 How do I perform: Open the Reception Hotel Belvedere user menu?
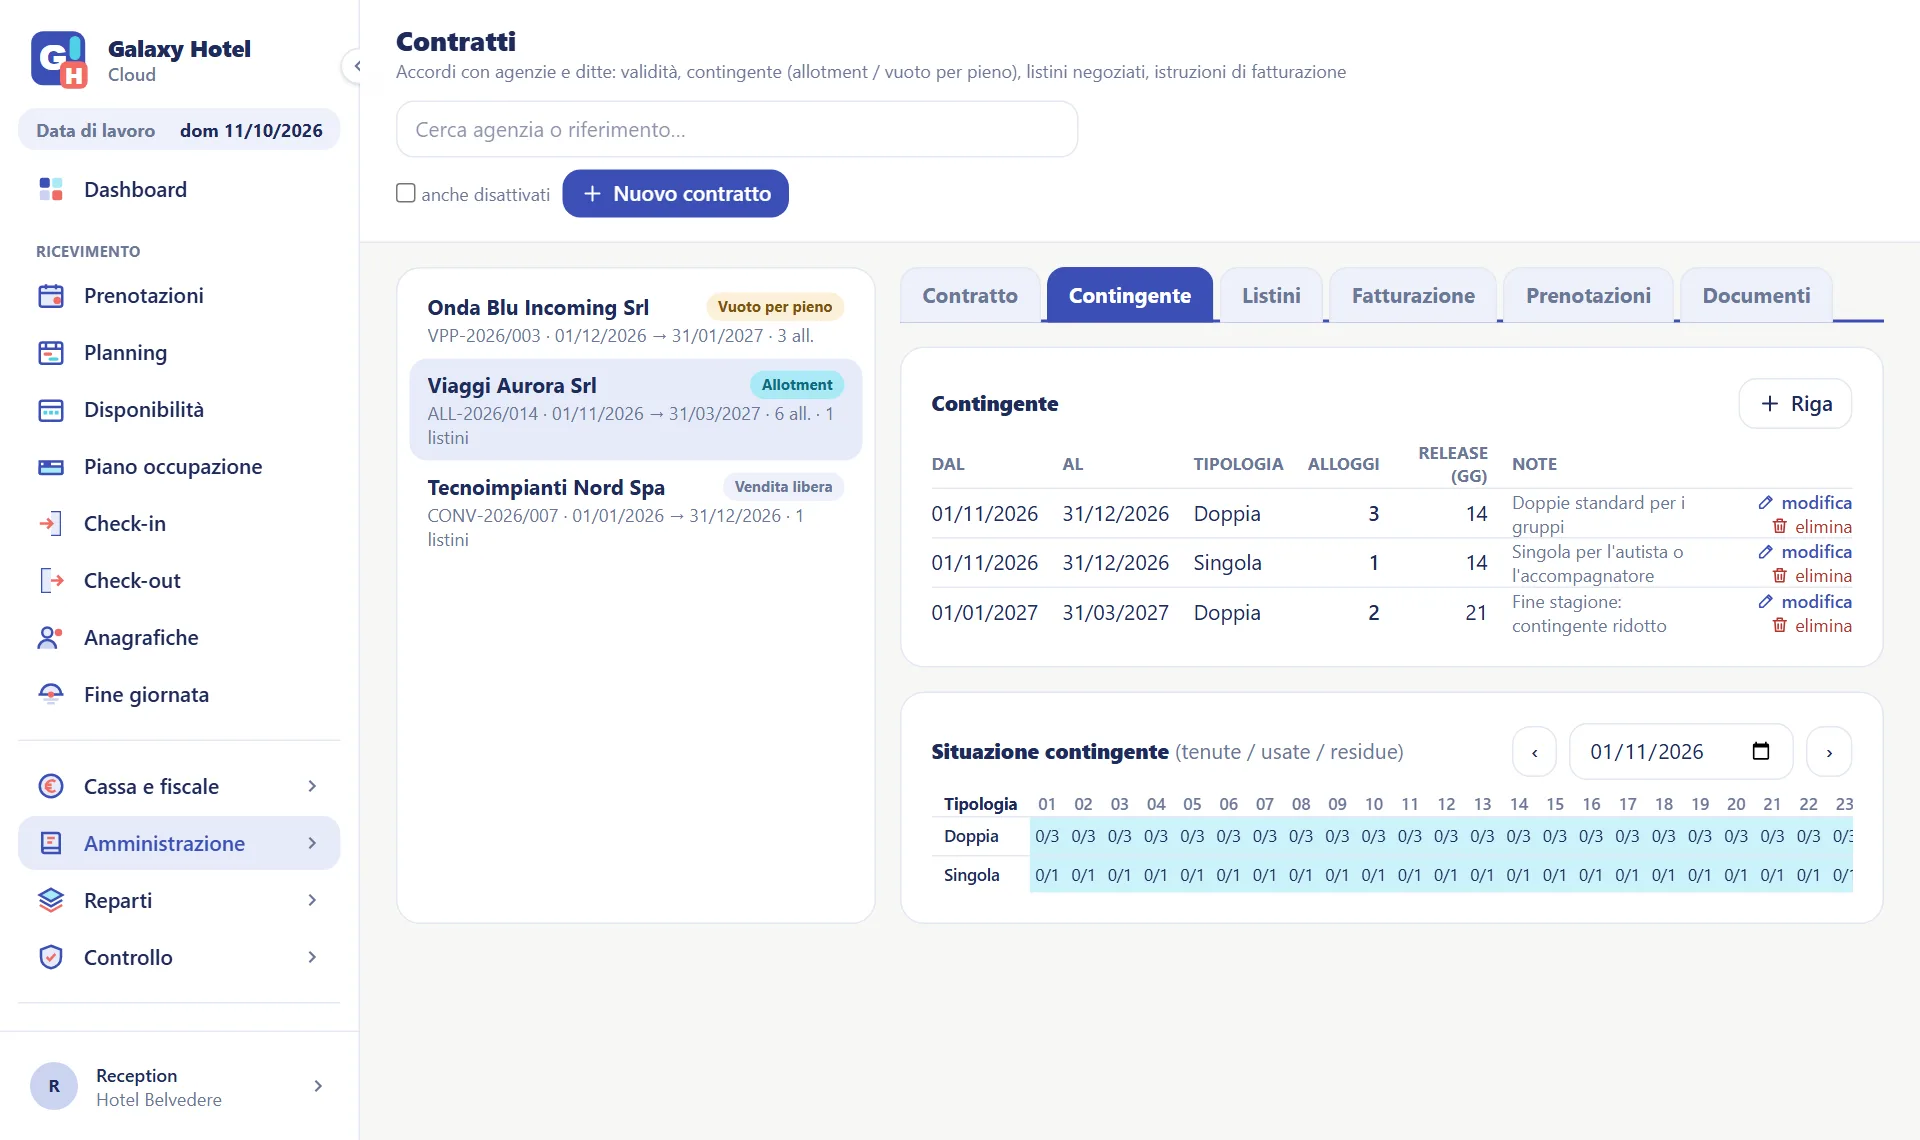coord(179,1086)
